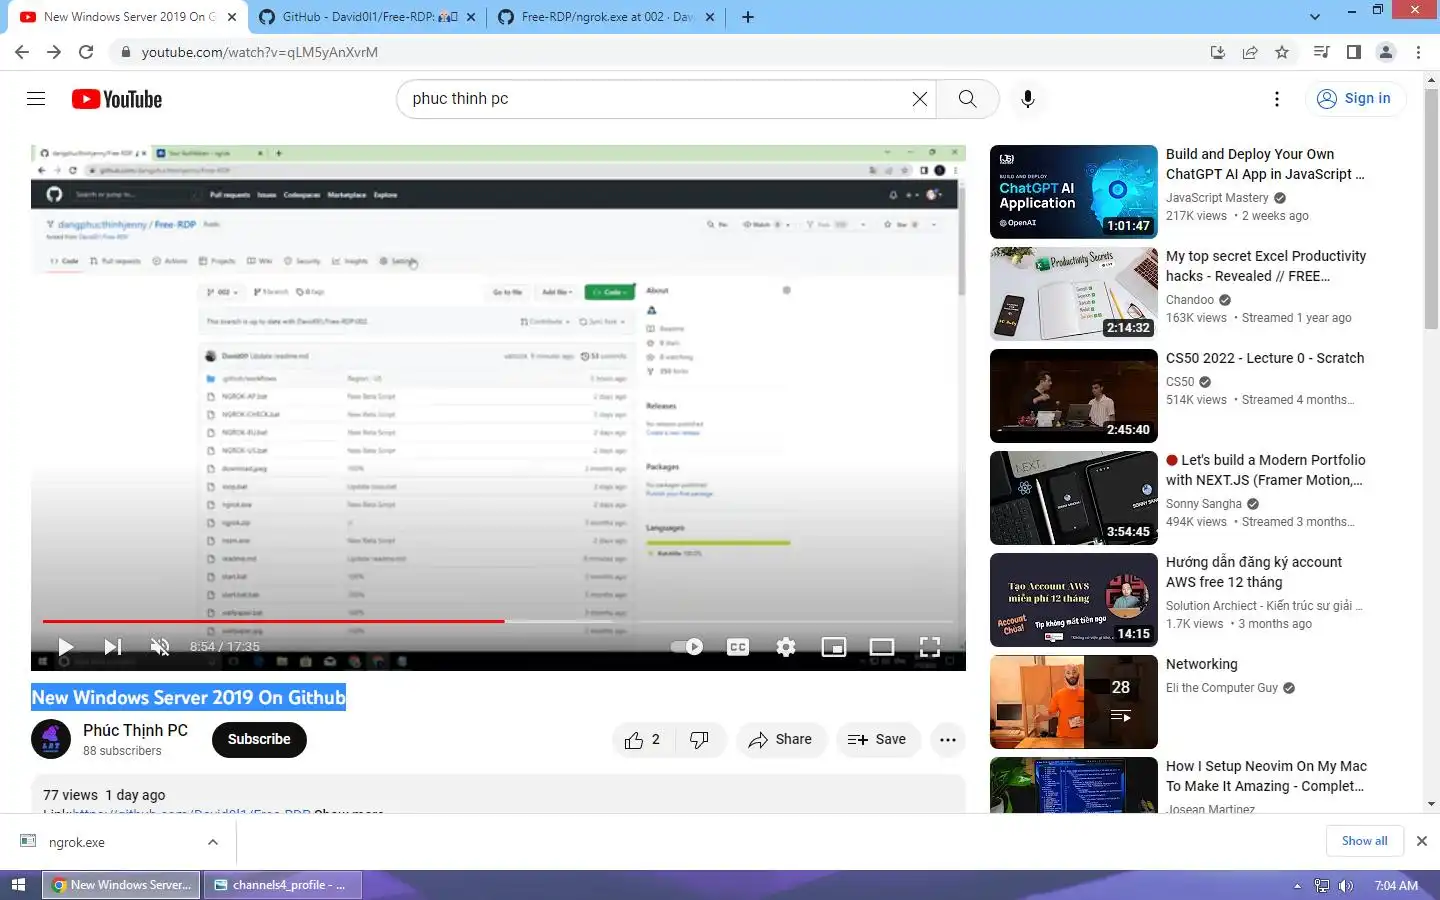Image resolution: width=1440 pixels, height=900 pixels.
Task: Open the Networking playlist thumbnail
Action: tap(1074, 702)
